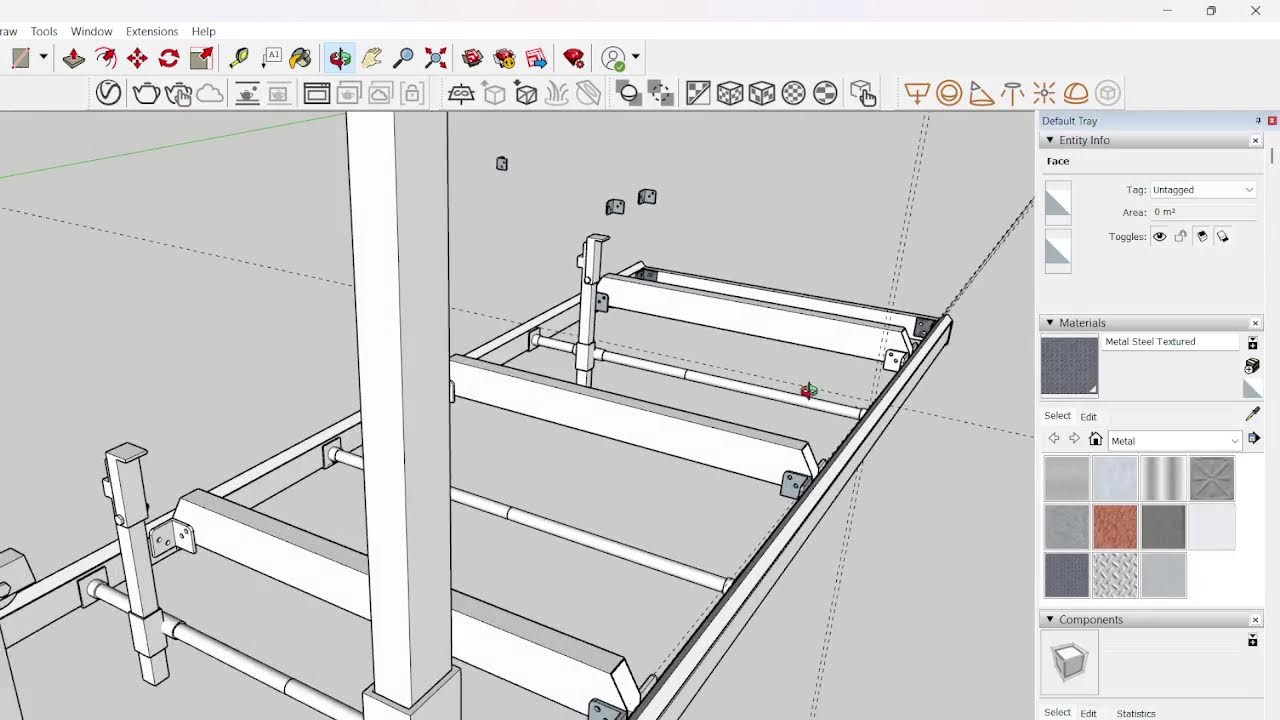Click the current material preview thumbnail
The width and height of the screenshot is (1280, 720).
(x=1069, y=366)
